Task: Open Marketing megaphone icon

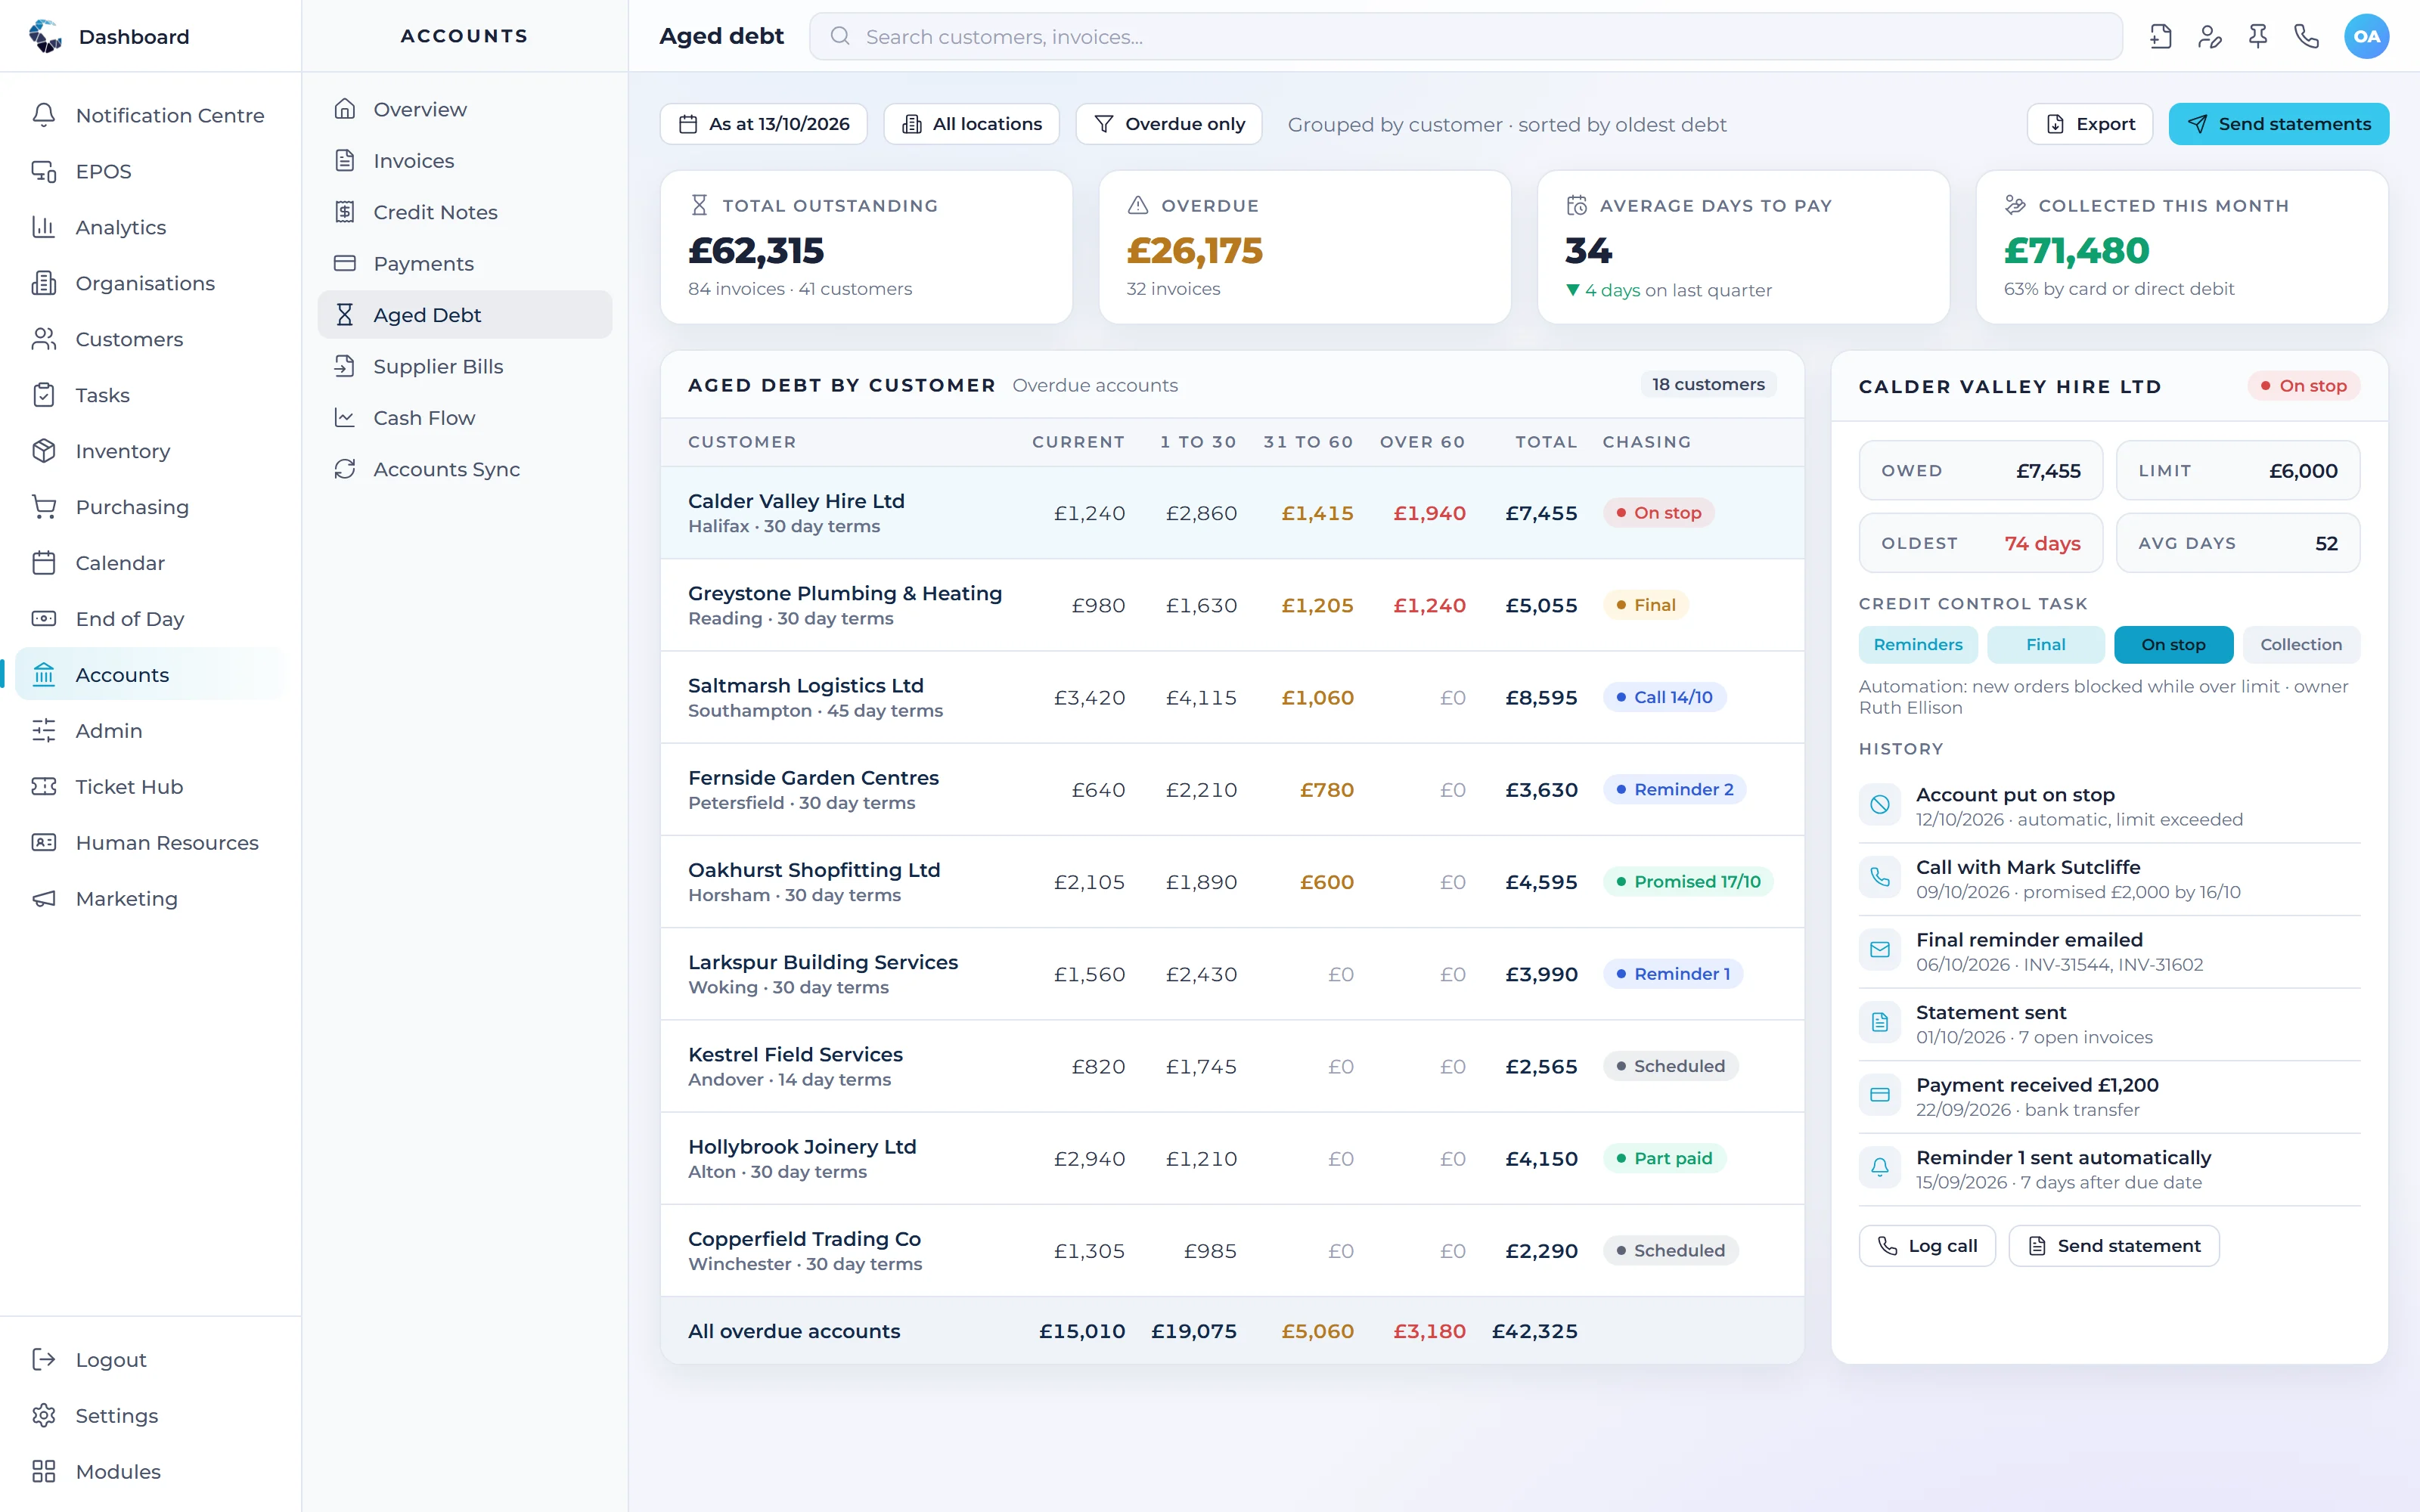Action: click(x=44, y=899)
